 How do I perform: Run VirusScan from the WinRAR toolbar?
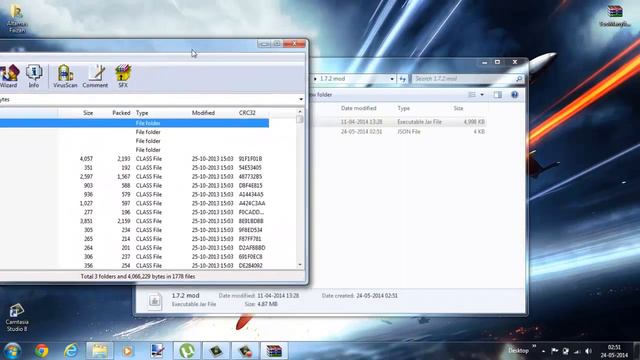[x=65, y=76]
